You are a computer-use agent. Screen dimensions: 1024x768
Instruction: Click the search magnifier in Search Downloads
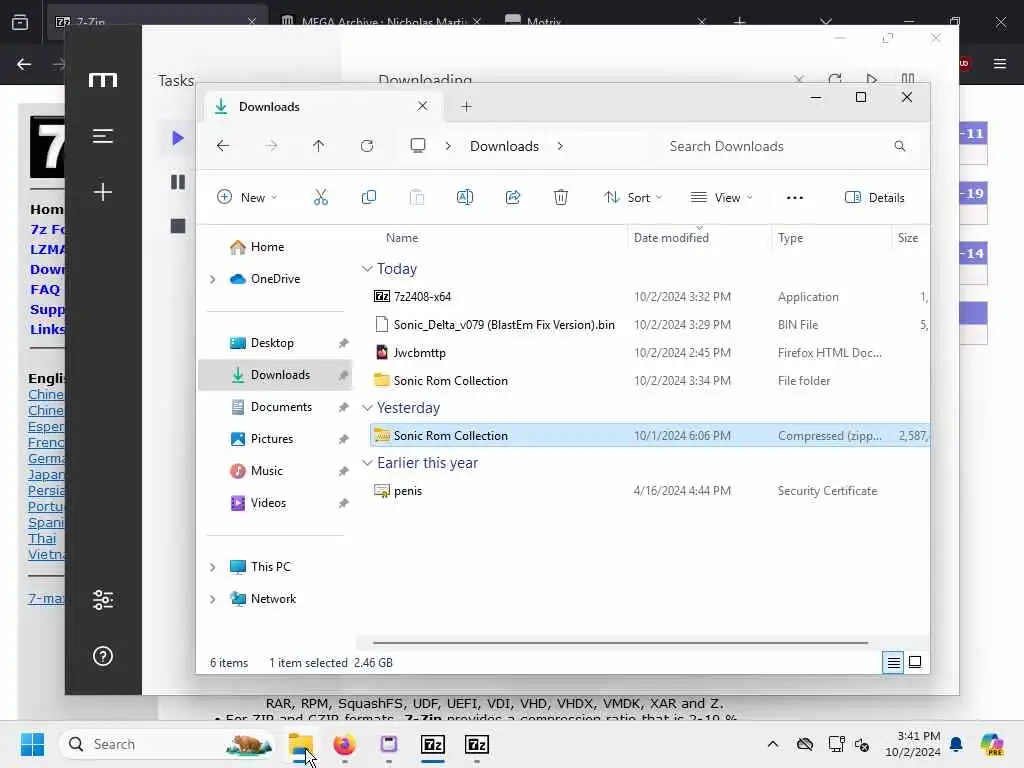[x=900, y=146]
